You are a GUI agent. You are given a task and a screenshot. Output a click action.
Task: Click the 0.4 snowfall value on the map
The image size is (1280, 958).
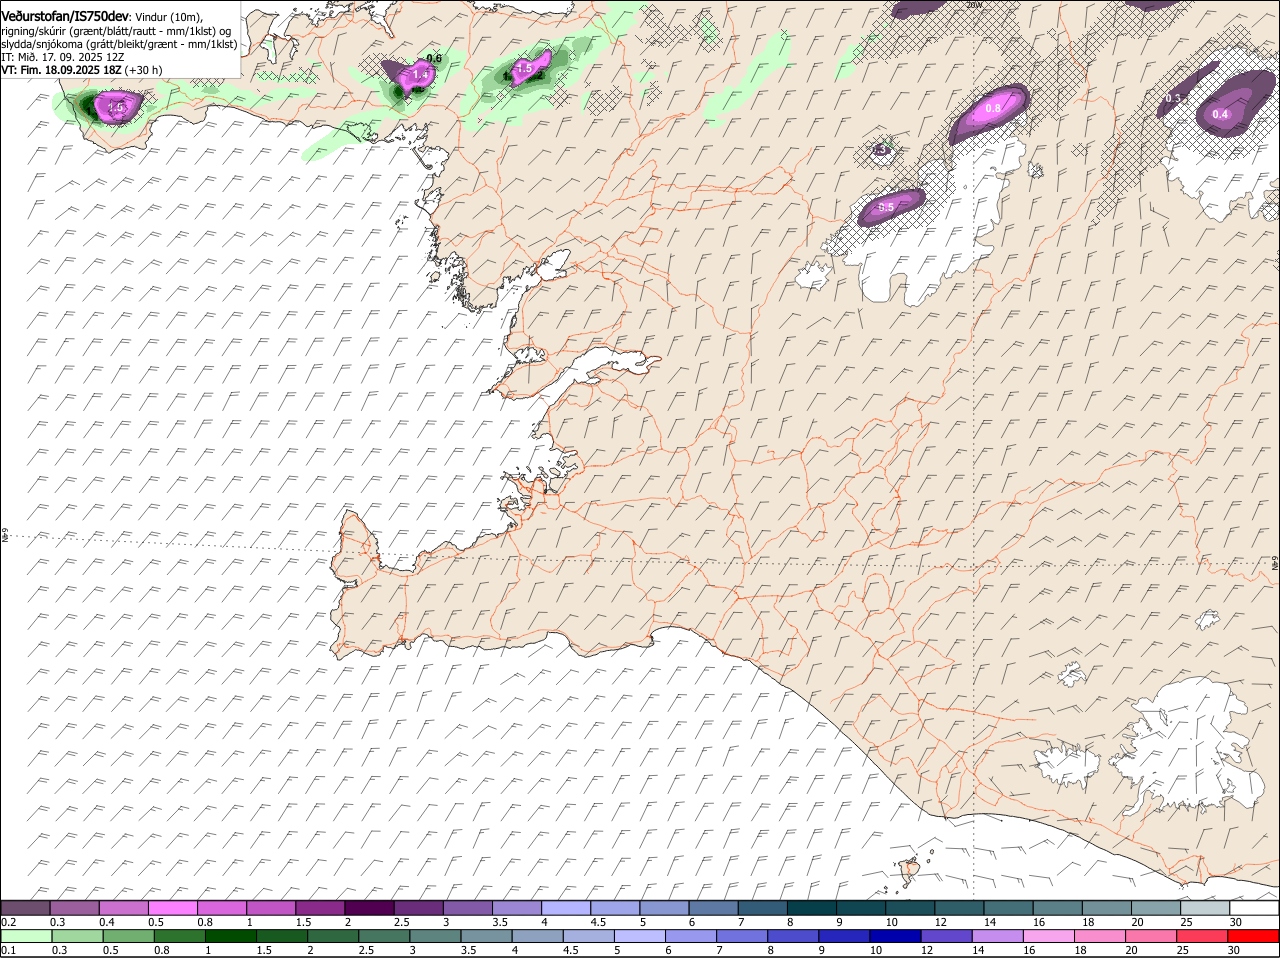click(x=1220, y=114)
